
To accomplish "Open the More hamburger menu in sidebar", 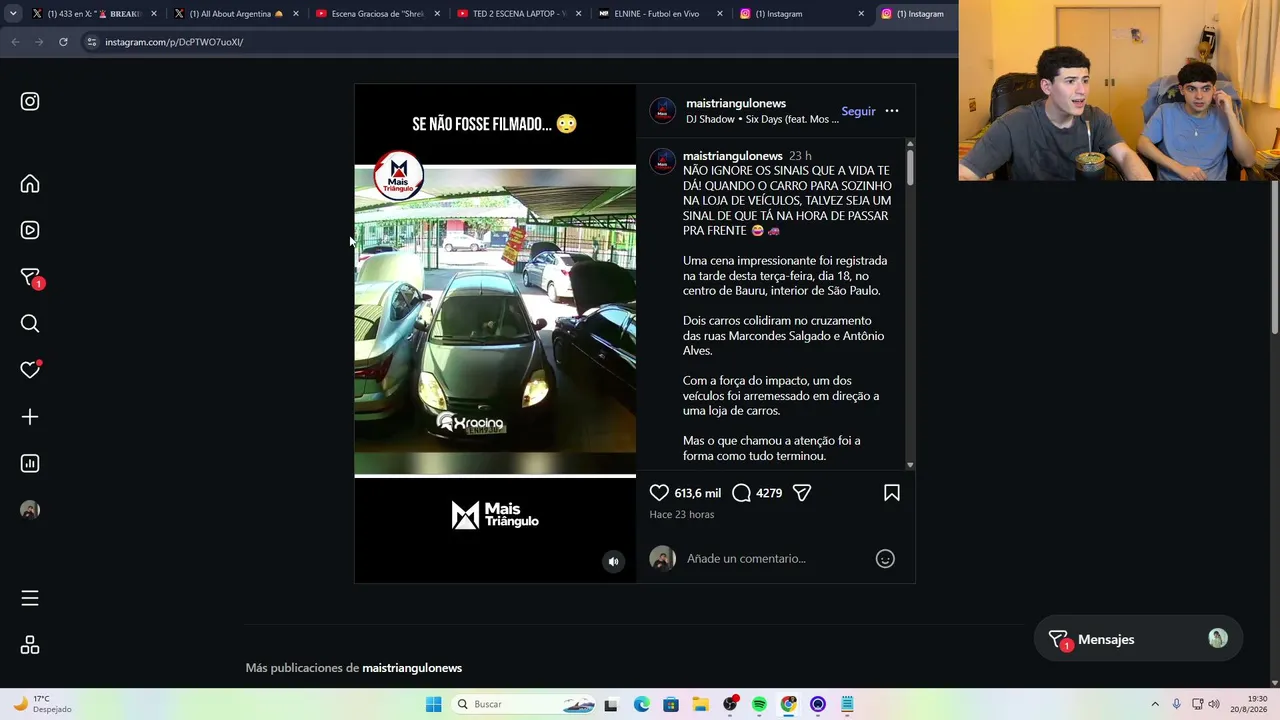I will 30,598.
